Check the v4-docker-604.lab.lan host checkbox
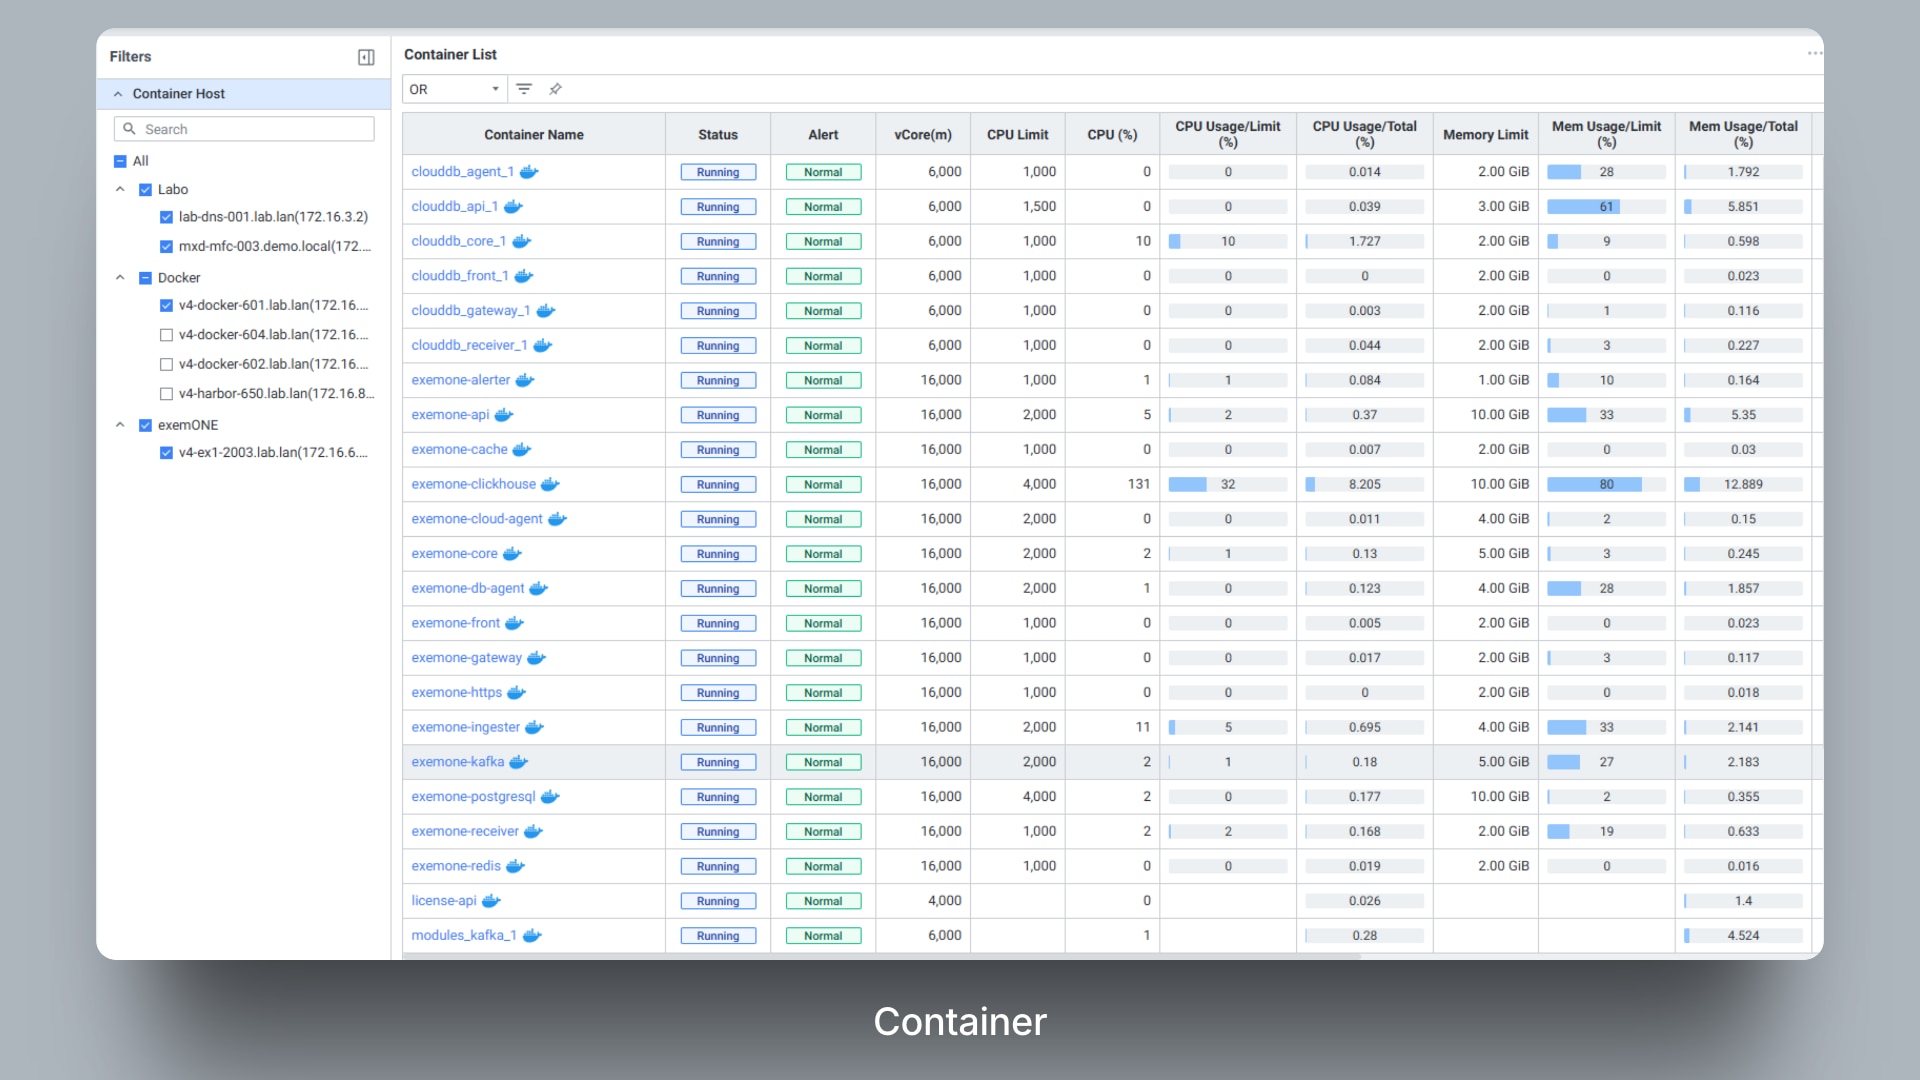This screenshot has height=1080, width=1920. coord(166,335)
